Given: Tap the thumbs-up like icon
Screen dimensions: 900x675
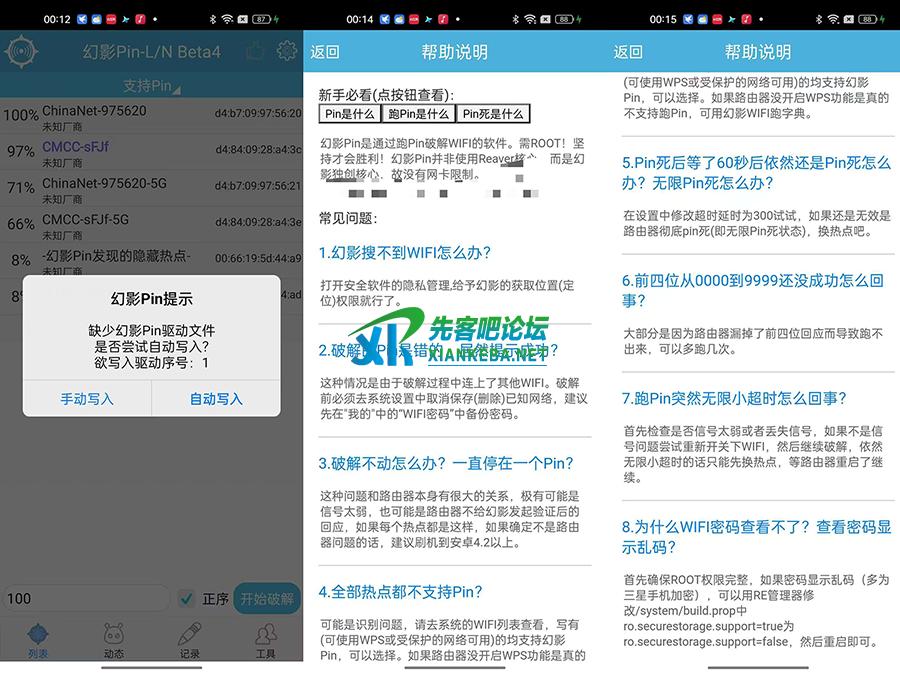Looking at the screenshot, I should pos(255,51).
